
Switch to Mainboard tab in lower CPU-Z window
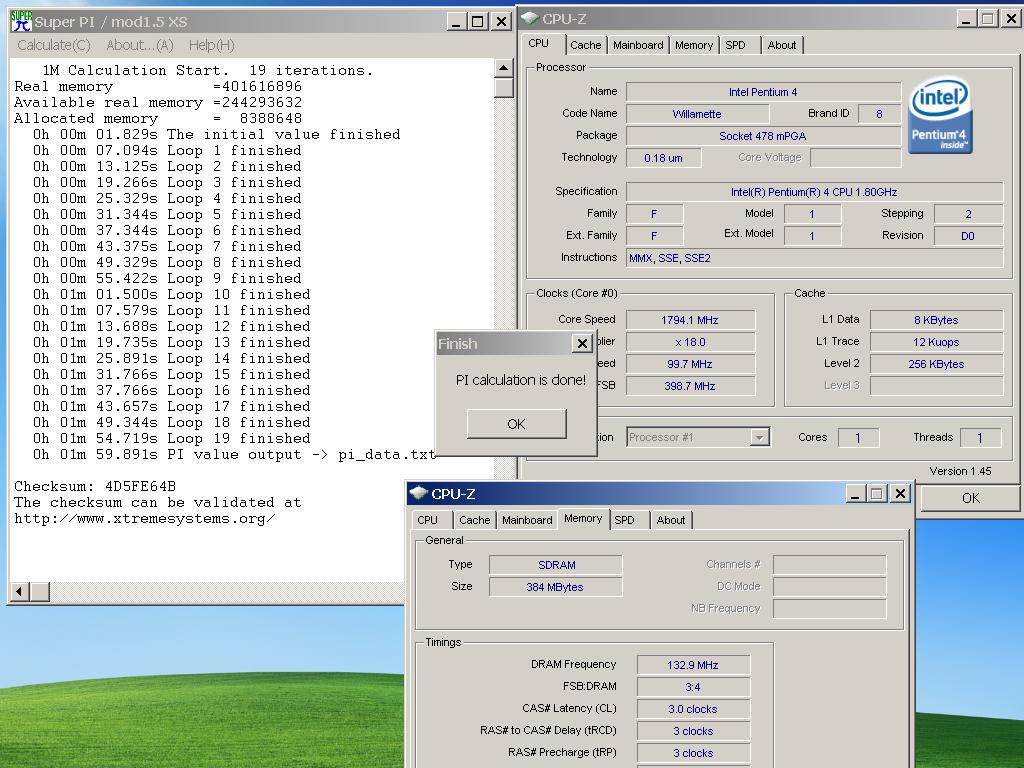pyautogui.click(x=527, y=520)
